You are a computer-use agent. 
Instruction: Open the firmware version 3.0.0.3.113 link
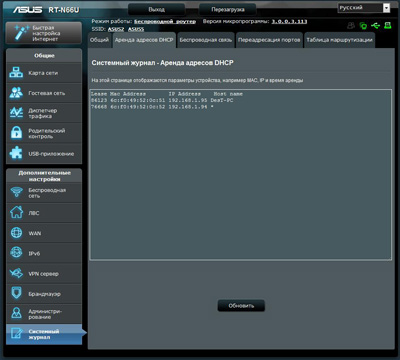point(289,21)
